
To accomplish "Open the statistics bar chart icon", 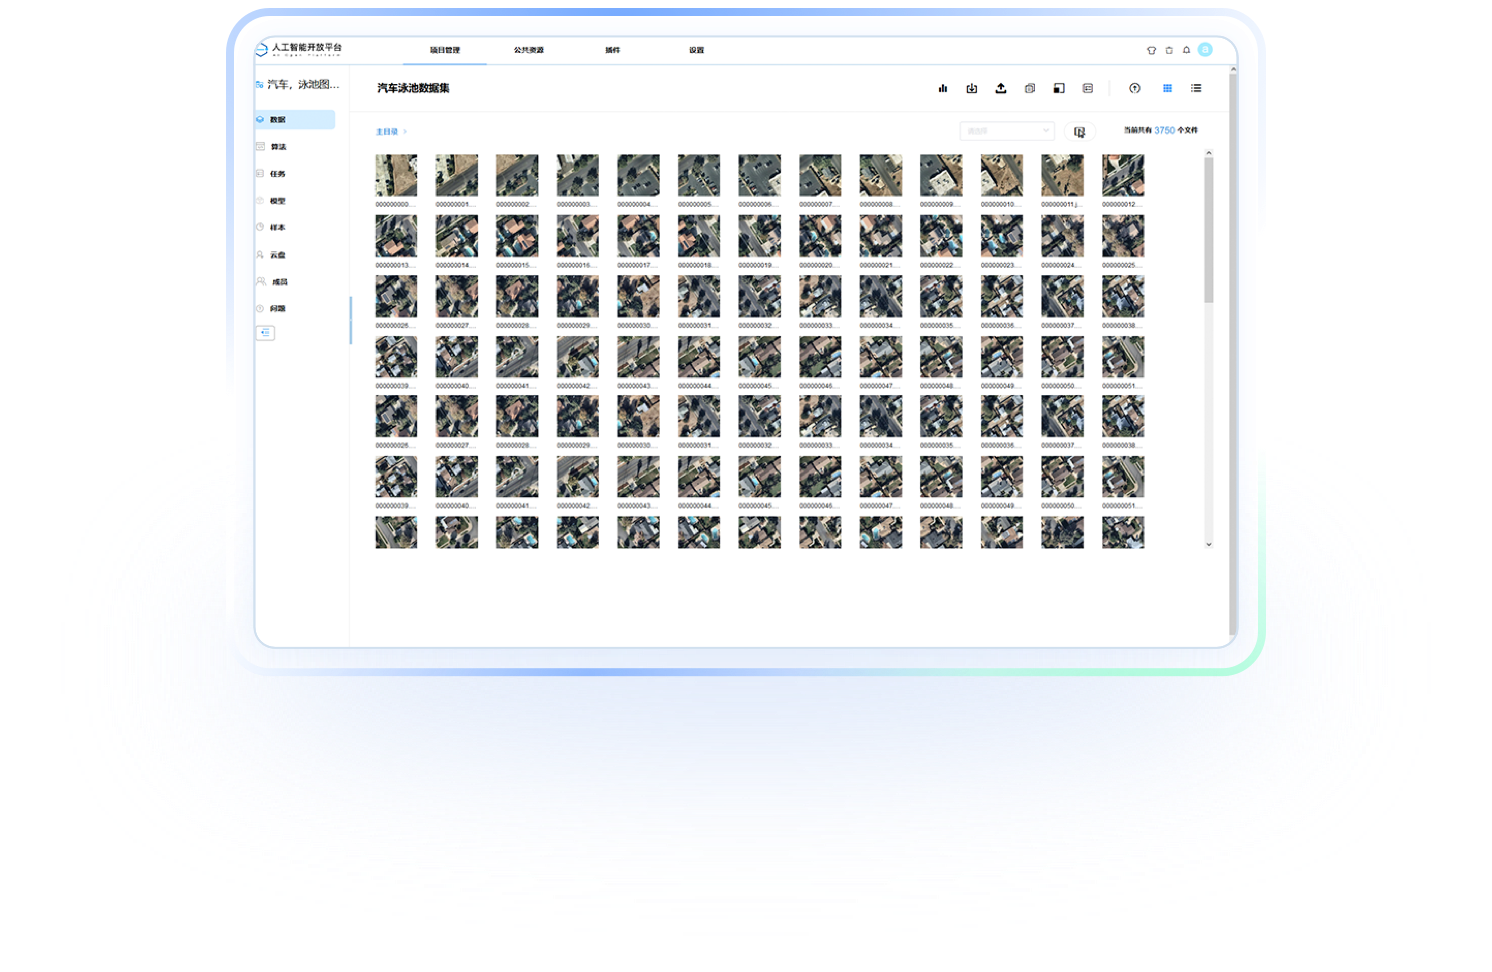I will [942, 89].
